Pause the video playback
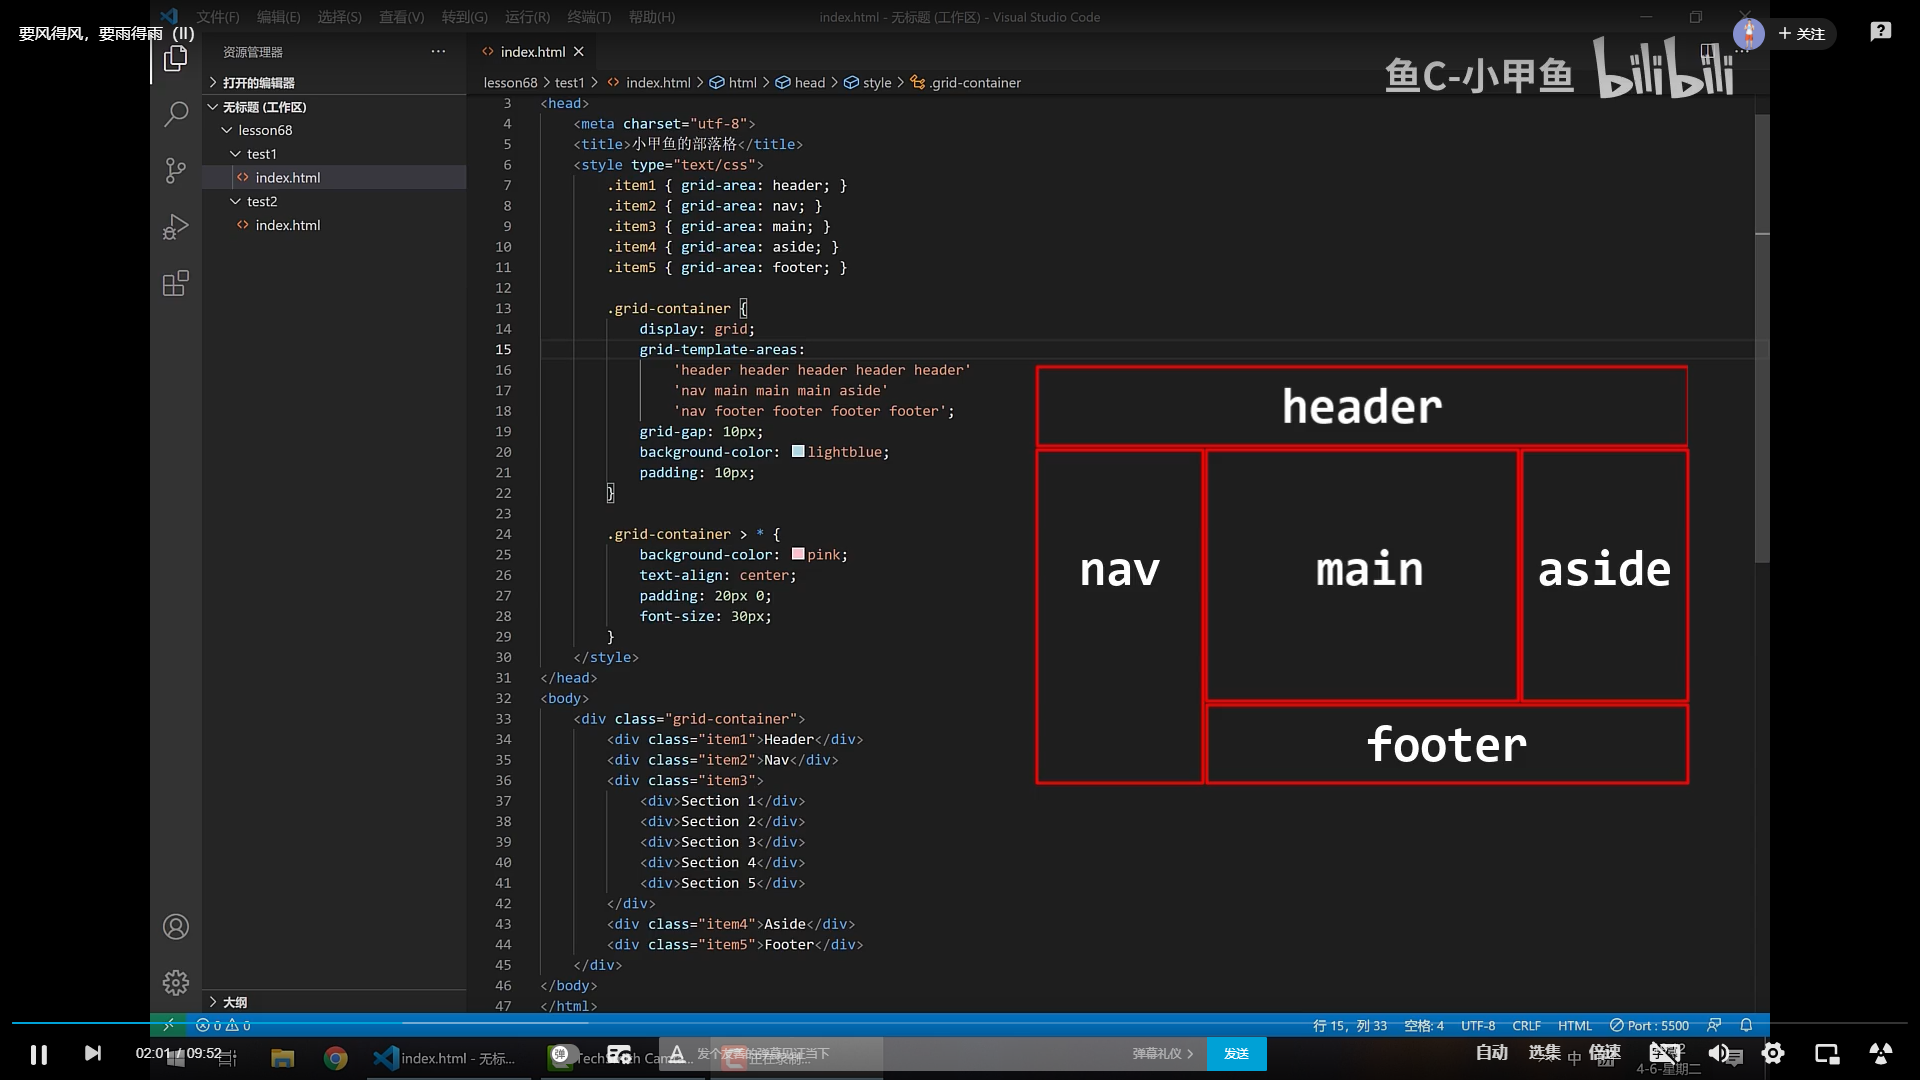The height and width of the screenshot is (1080, 1920). tap(39, 1054)
